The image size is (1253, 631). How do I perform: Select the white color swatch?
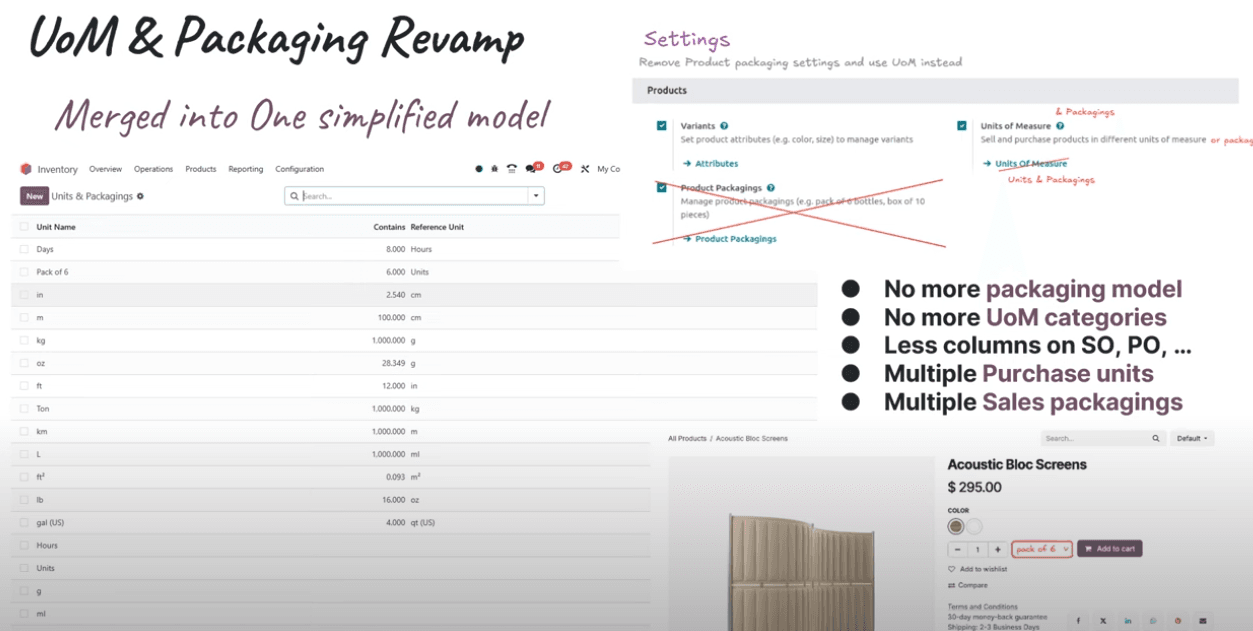[974, 526]
